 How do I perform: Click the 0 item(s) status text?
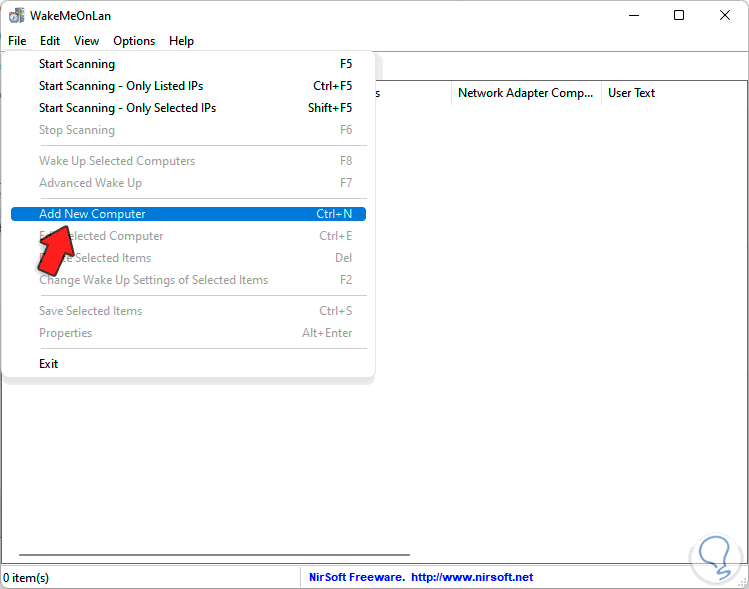tap(26, 578)
